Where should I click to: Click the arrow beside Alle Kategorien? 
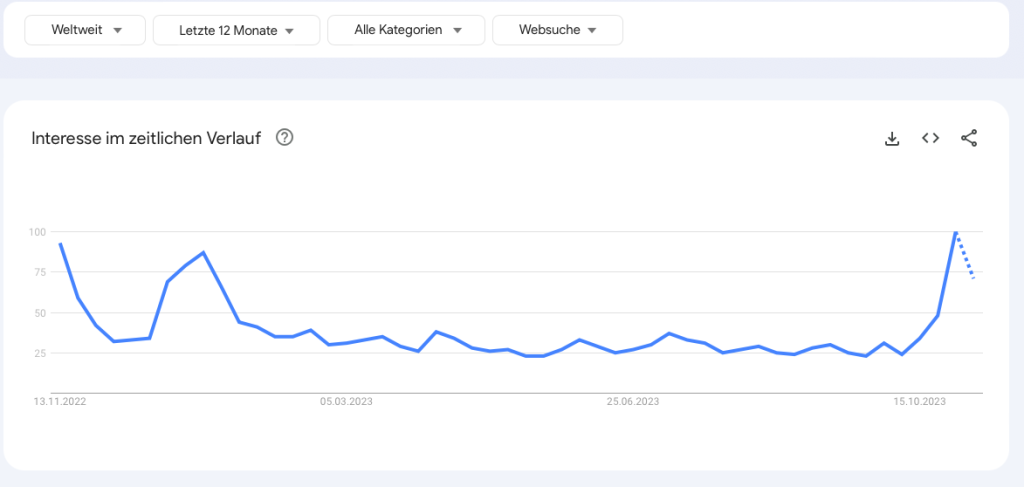tap(457, 31)
